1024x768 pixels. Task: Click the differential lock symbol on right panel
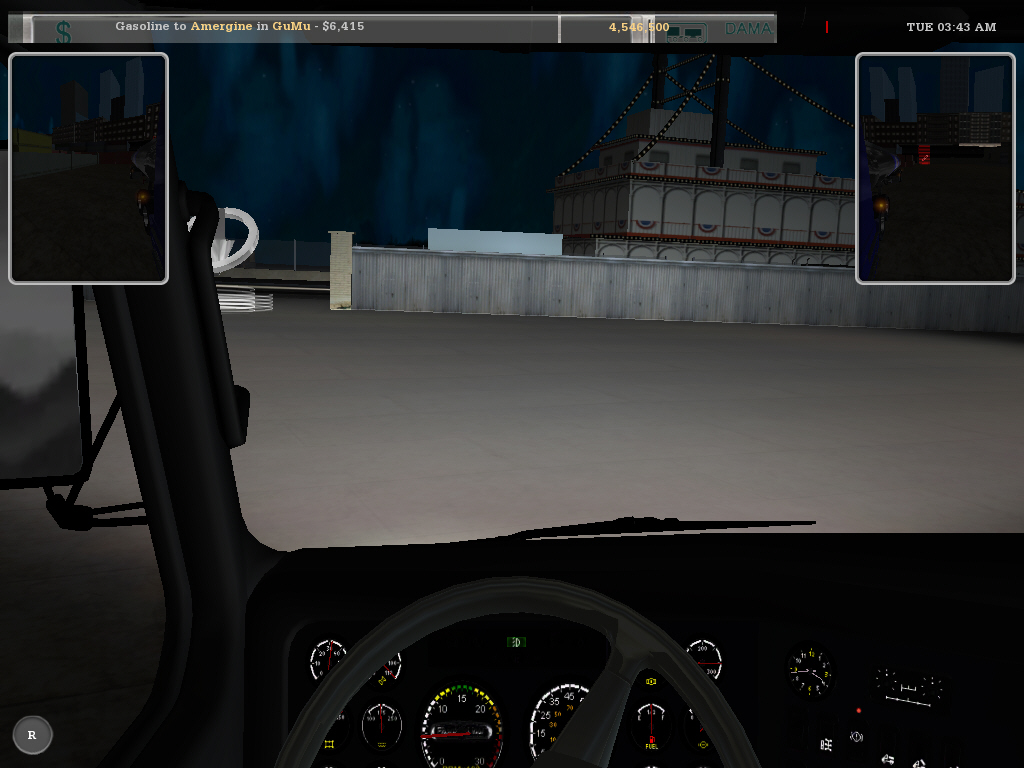pyautogui.click(x=825, y=744)
